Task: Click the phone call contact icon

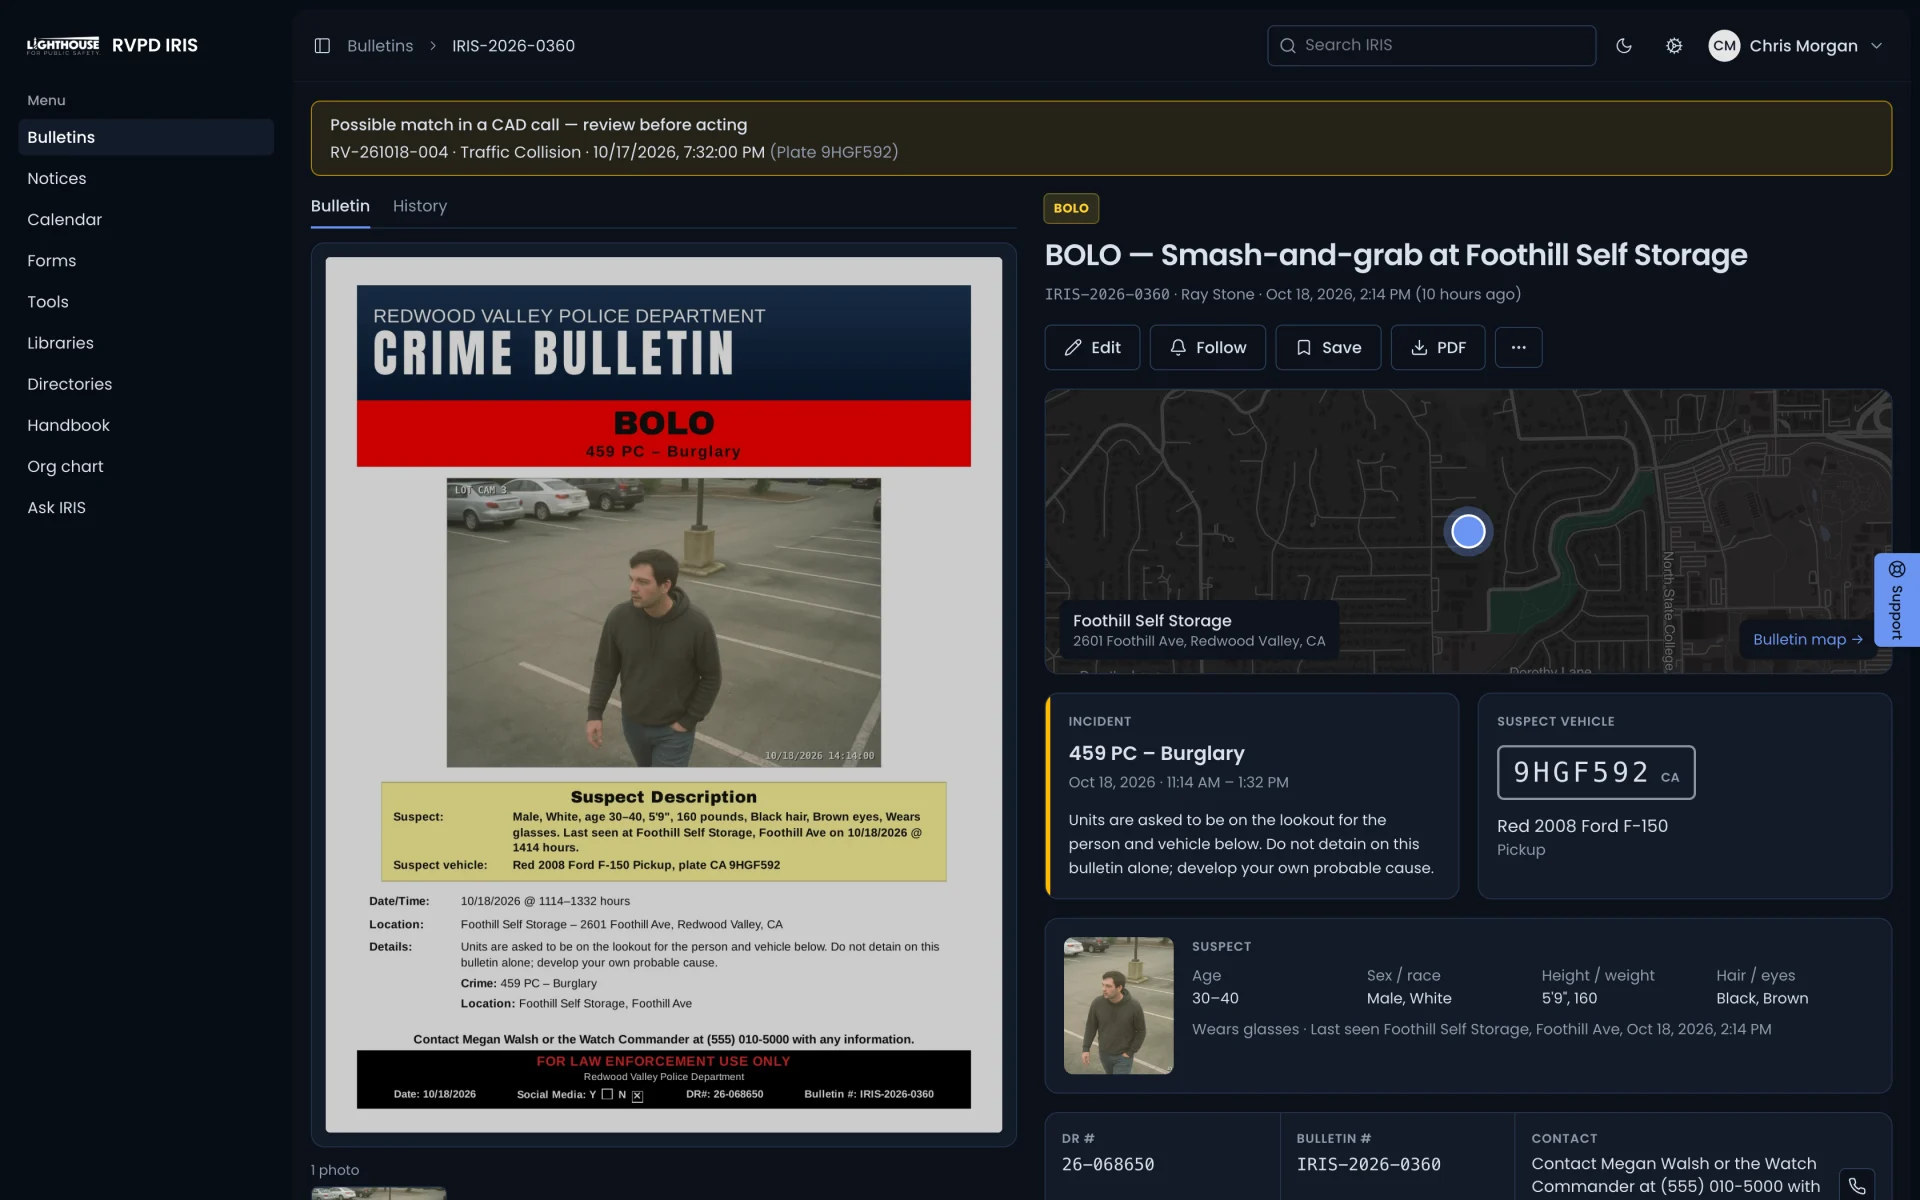Action: pyautogui.click(x=1857, y=1186)
